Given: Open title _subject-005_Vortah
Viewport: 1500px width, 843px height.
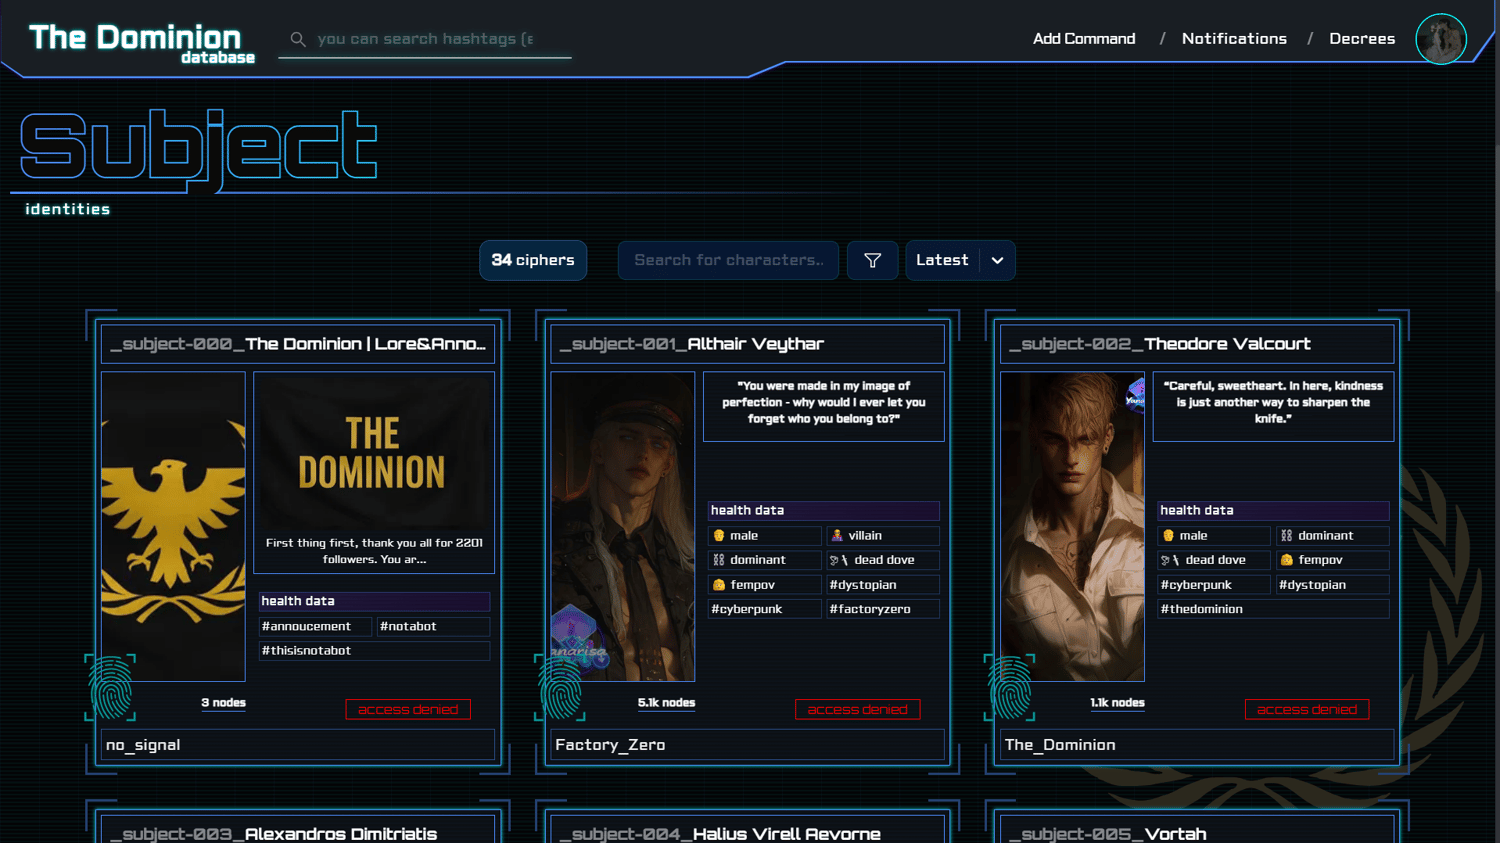Looking at the screenshot, I should [1197, 831].
